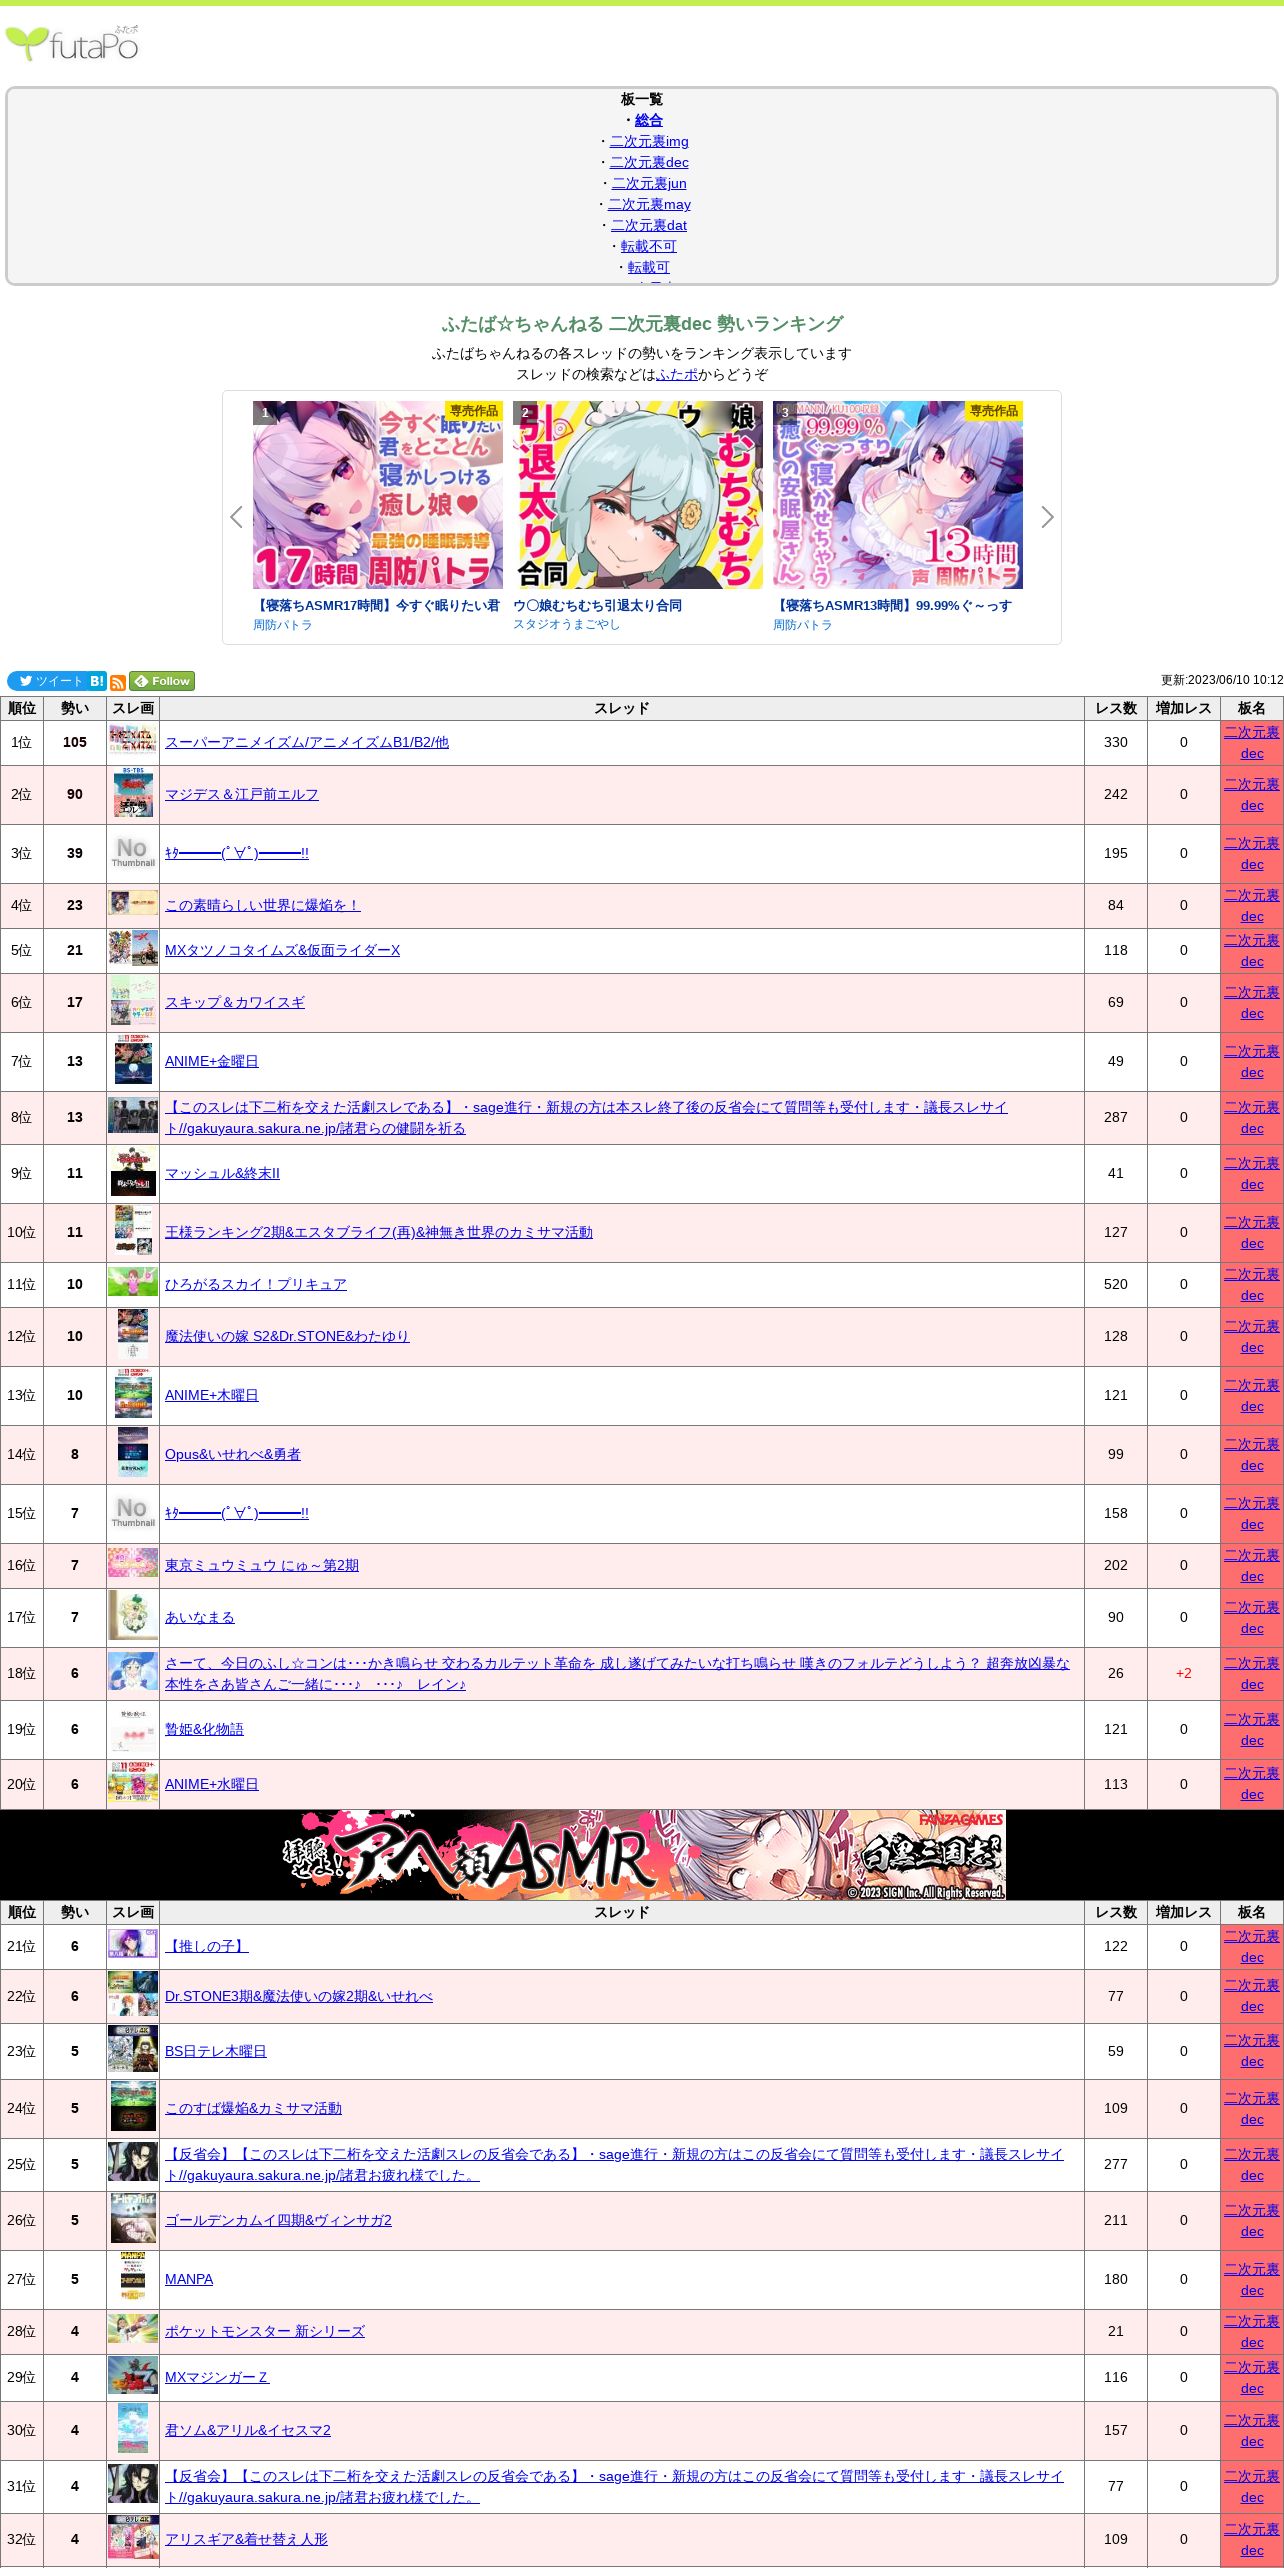Image resolution: width=1284 pixels, height=2568 pixels.
Task: Open thread このすば爆焔&カミサマ活動
Action: [x=253, y=2108]
